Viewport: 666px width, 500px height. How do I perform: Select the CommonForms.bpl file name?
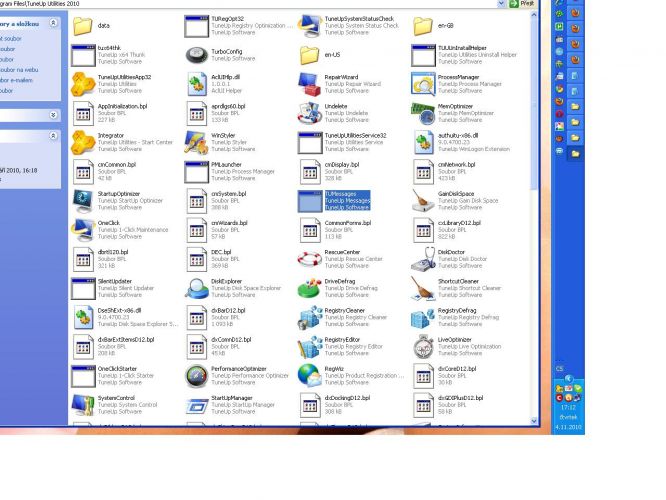point(348,223)
